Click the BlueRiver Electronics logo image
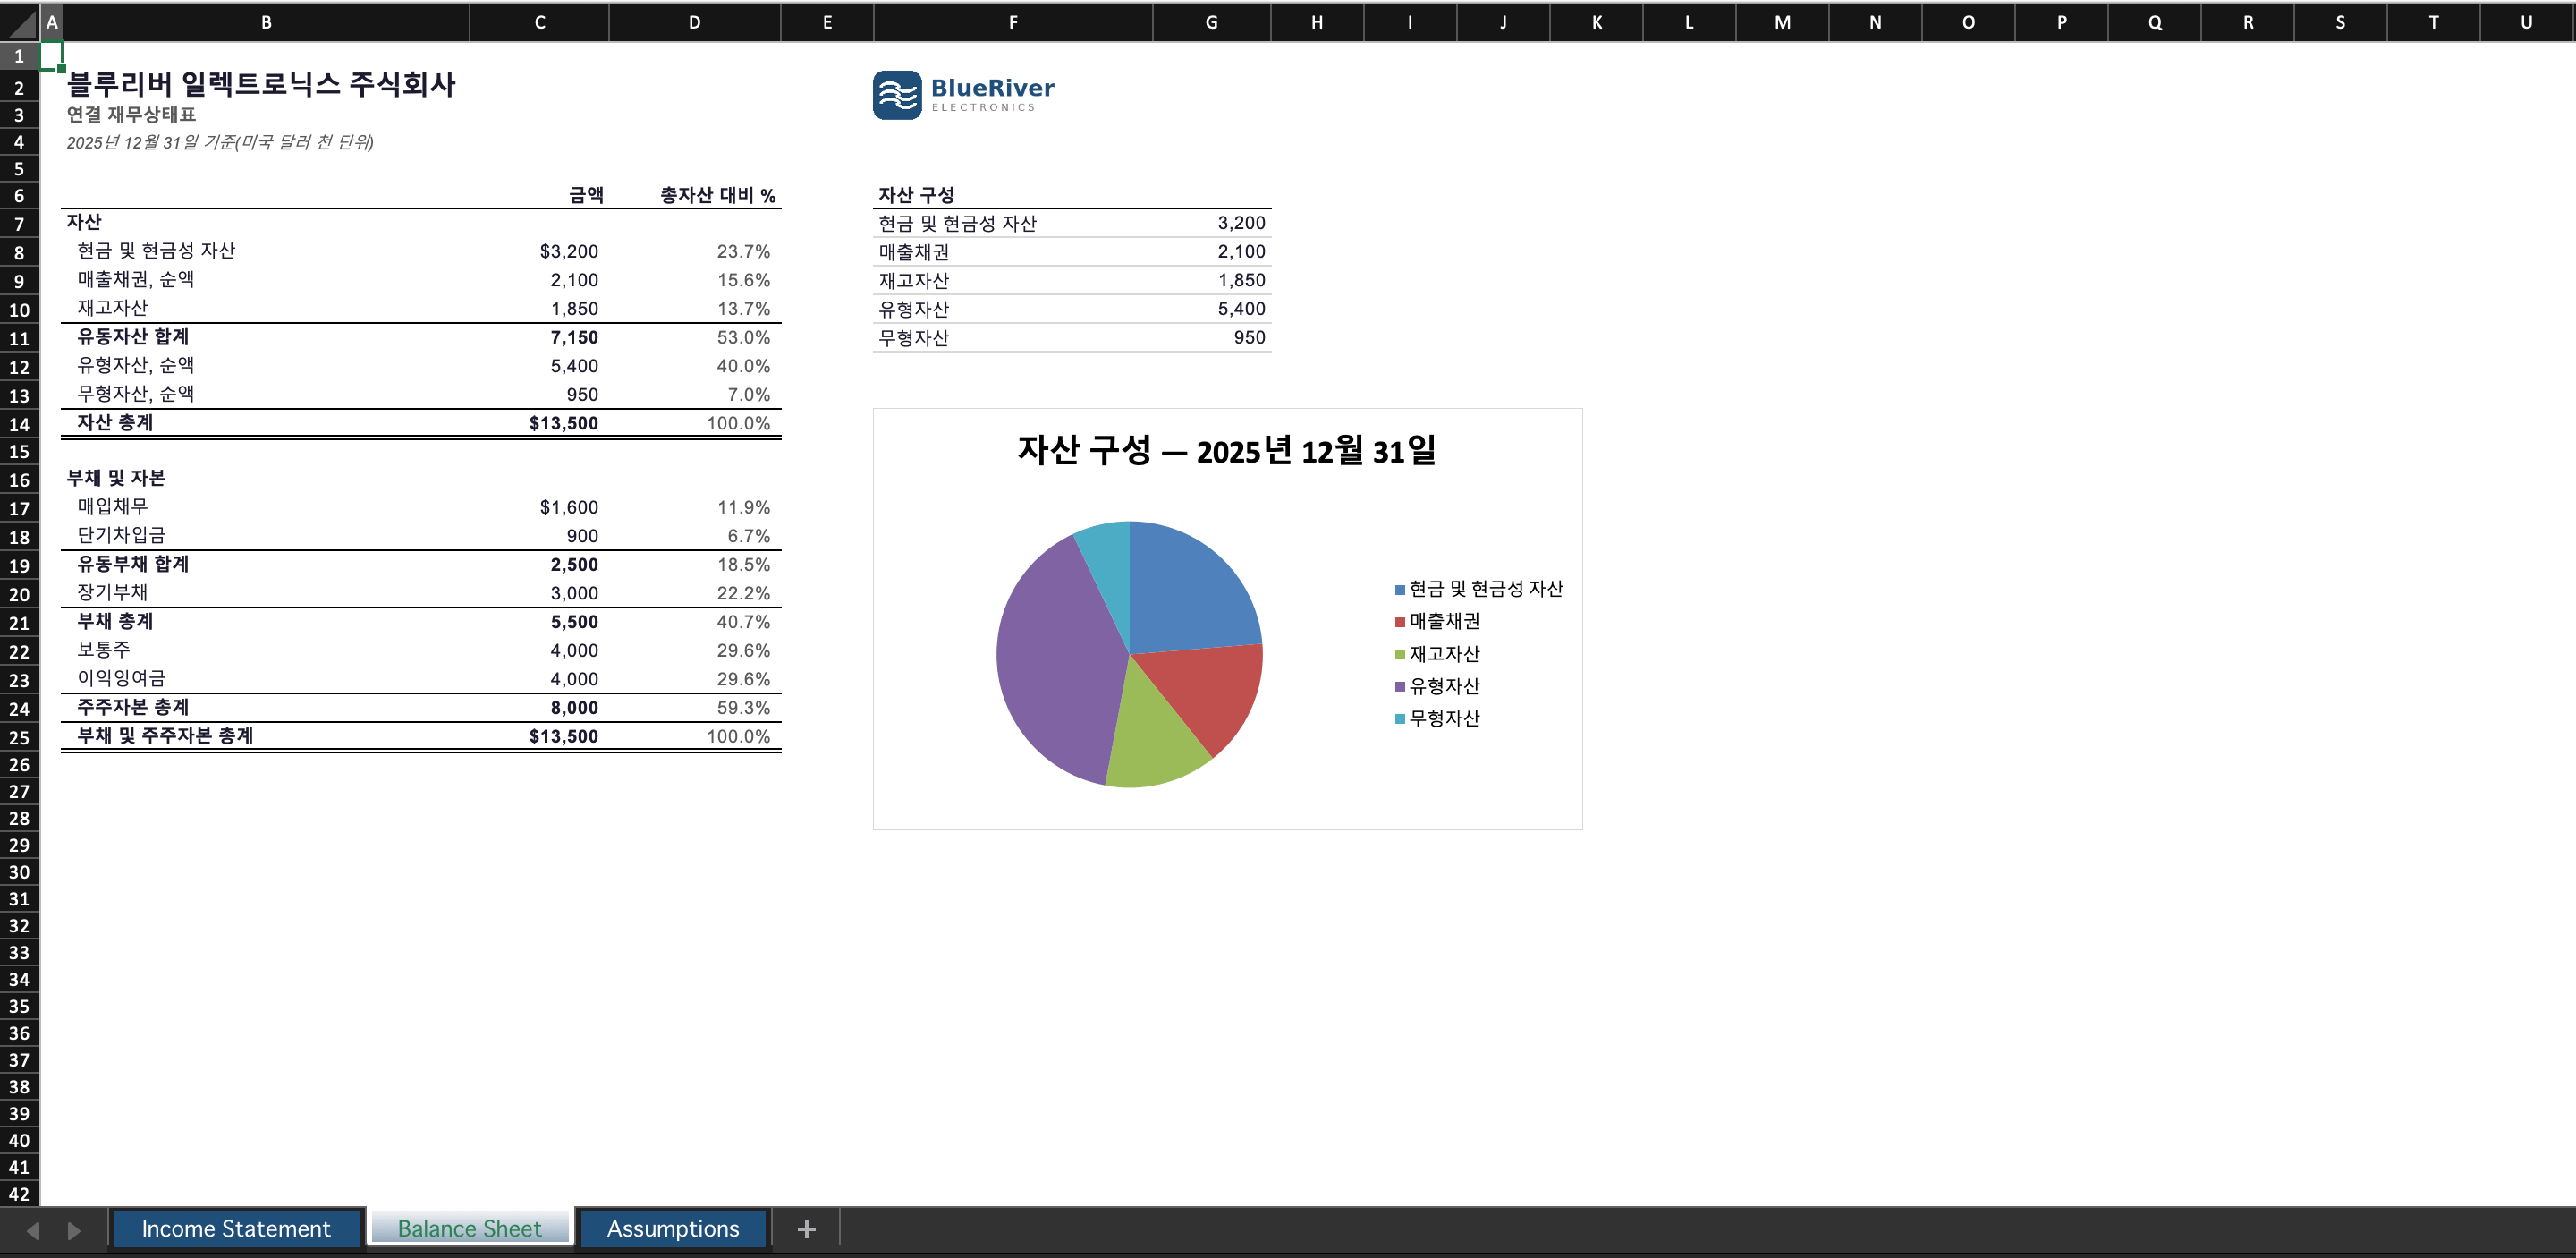2576x1258 pixels. [x=963, y=95]
